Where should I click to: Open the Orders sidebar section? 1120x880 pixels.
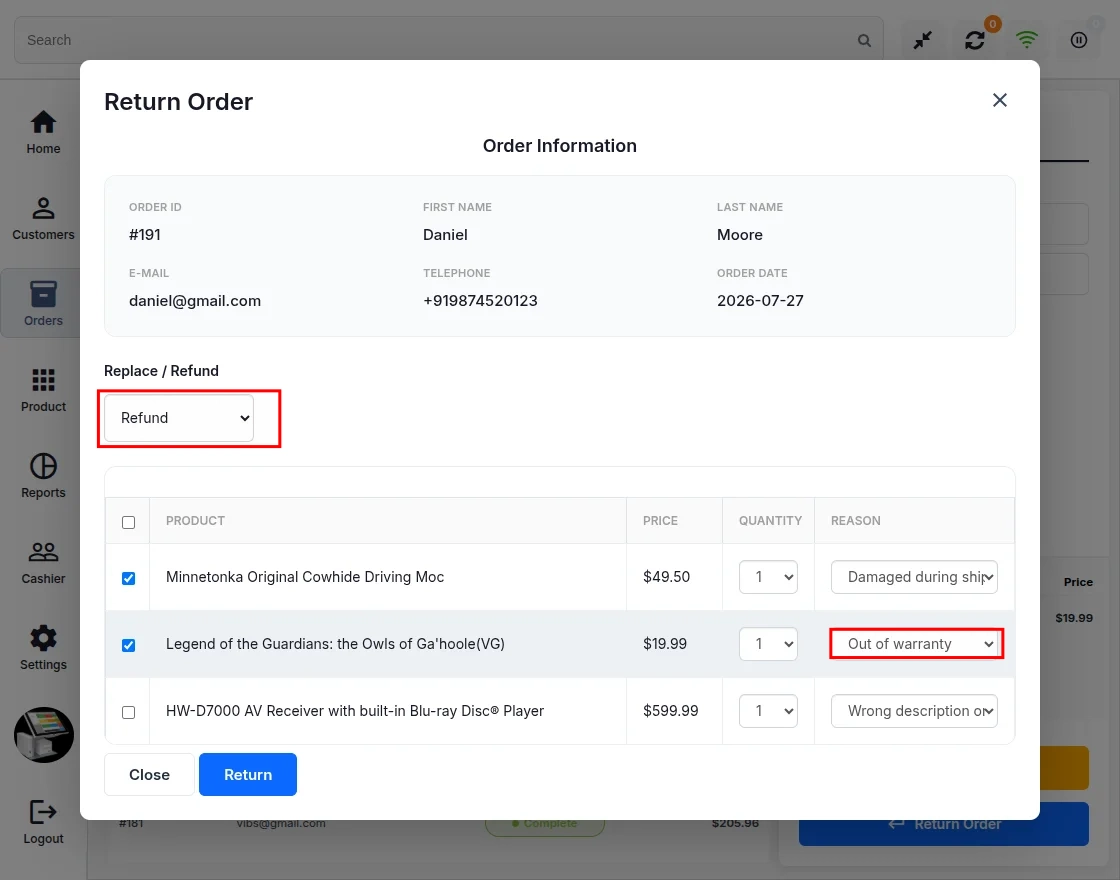pos(43,304)
